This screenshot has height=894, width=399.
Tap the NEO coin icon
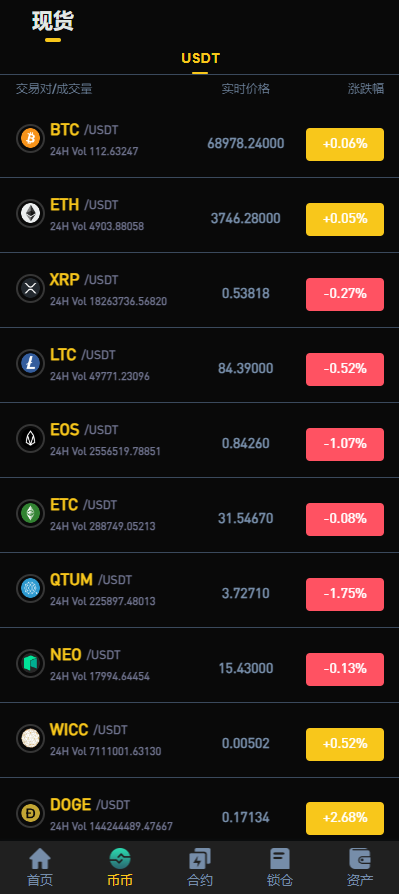point(30,663)
